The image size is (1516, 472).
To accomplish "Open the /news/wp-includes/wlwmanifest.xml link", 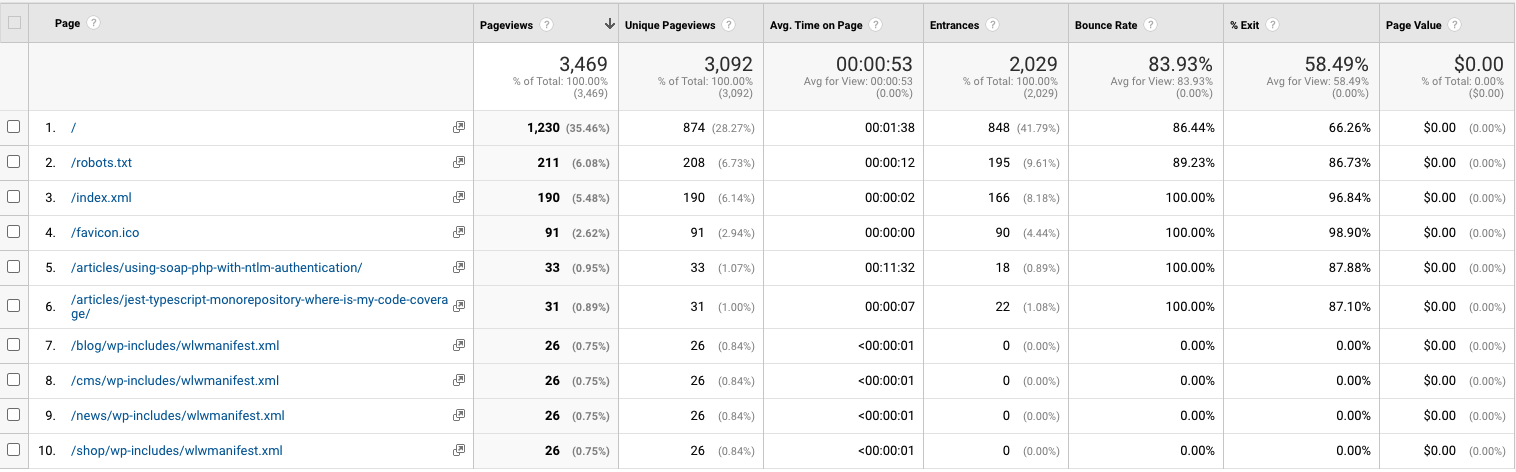I will [x=178, y=415].
